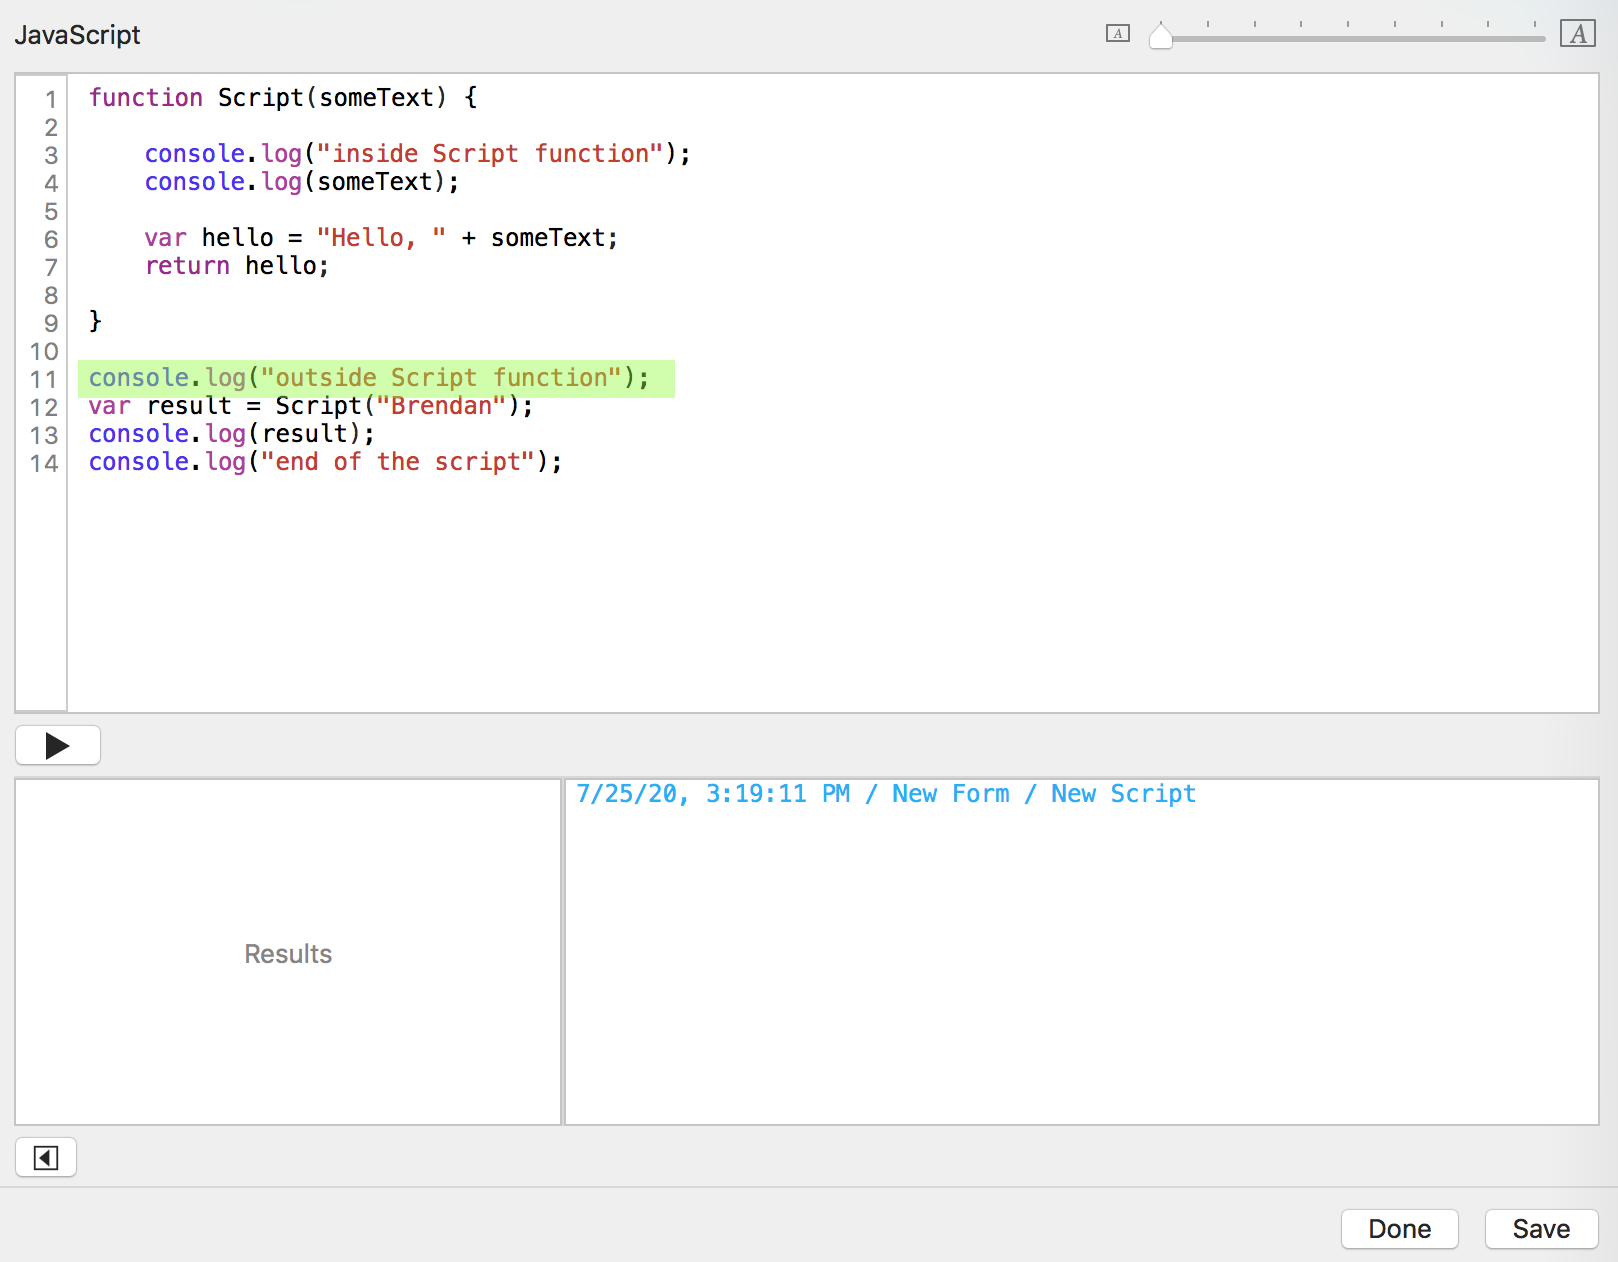Click the closing brace on line 9
Image resolution: width=1618 pixels, height=1262 pixels.
point(95,321)
